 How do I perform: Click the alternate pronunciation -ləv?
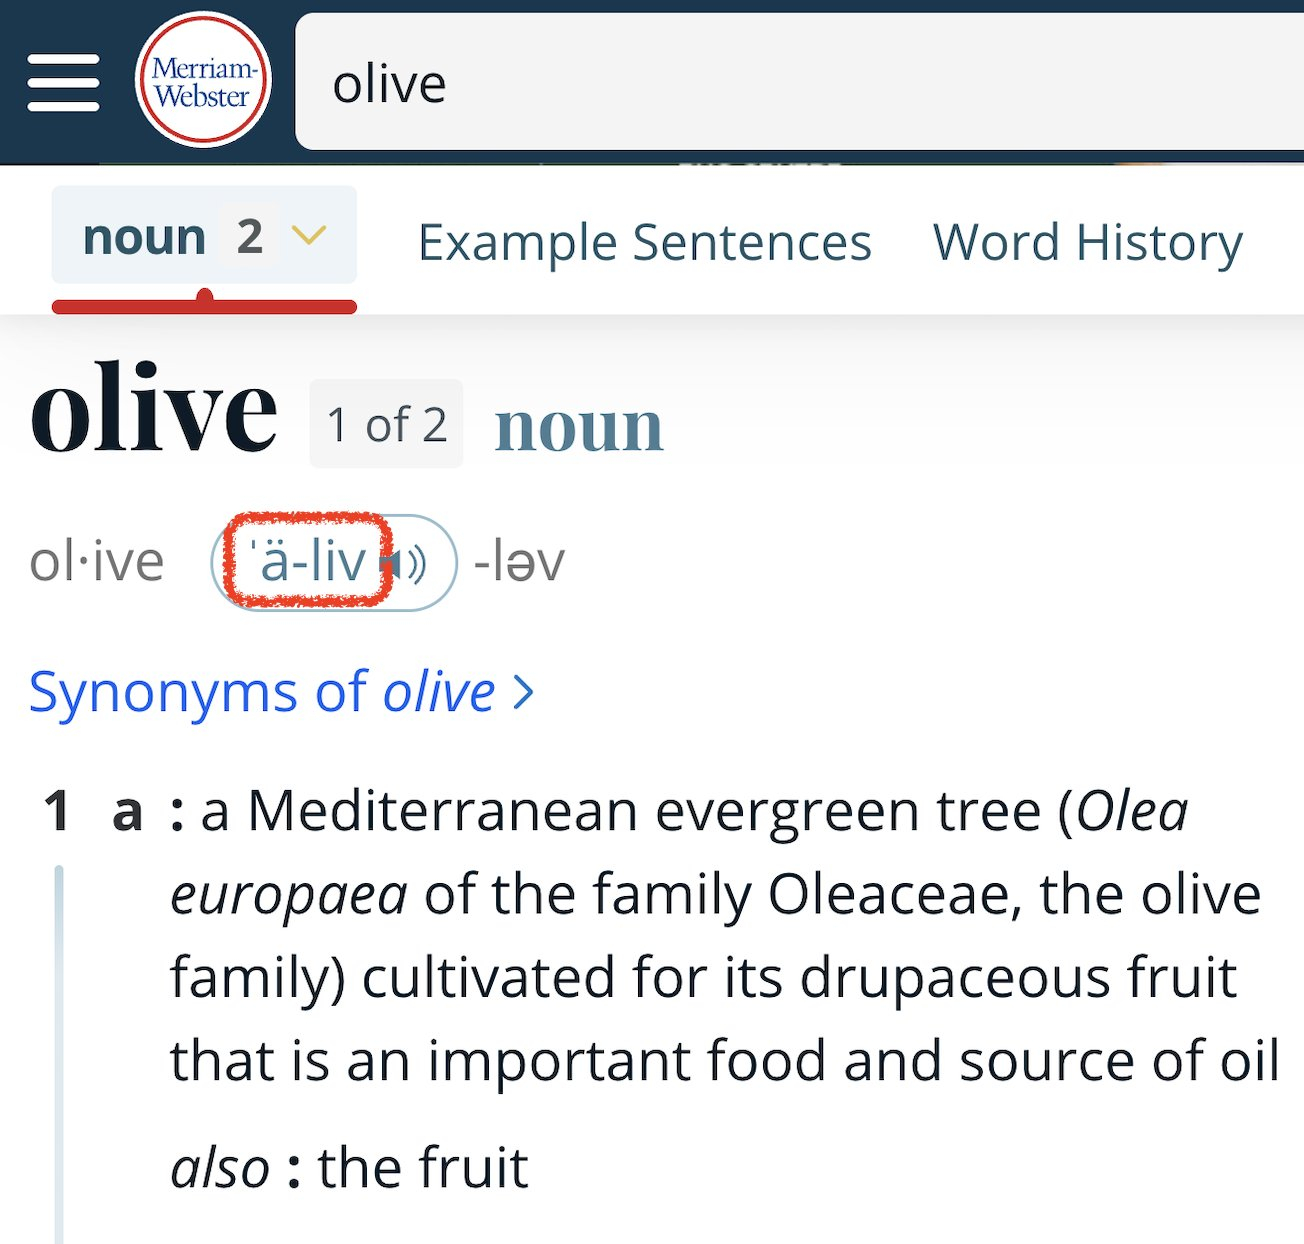pos(519,562)
